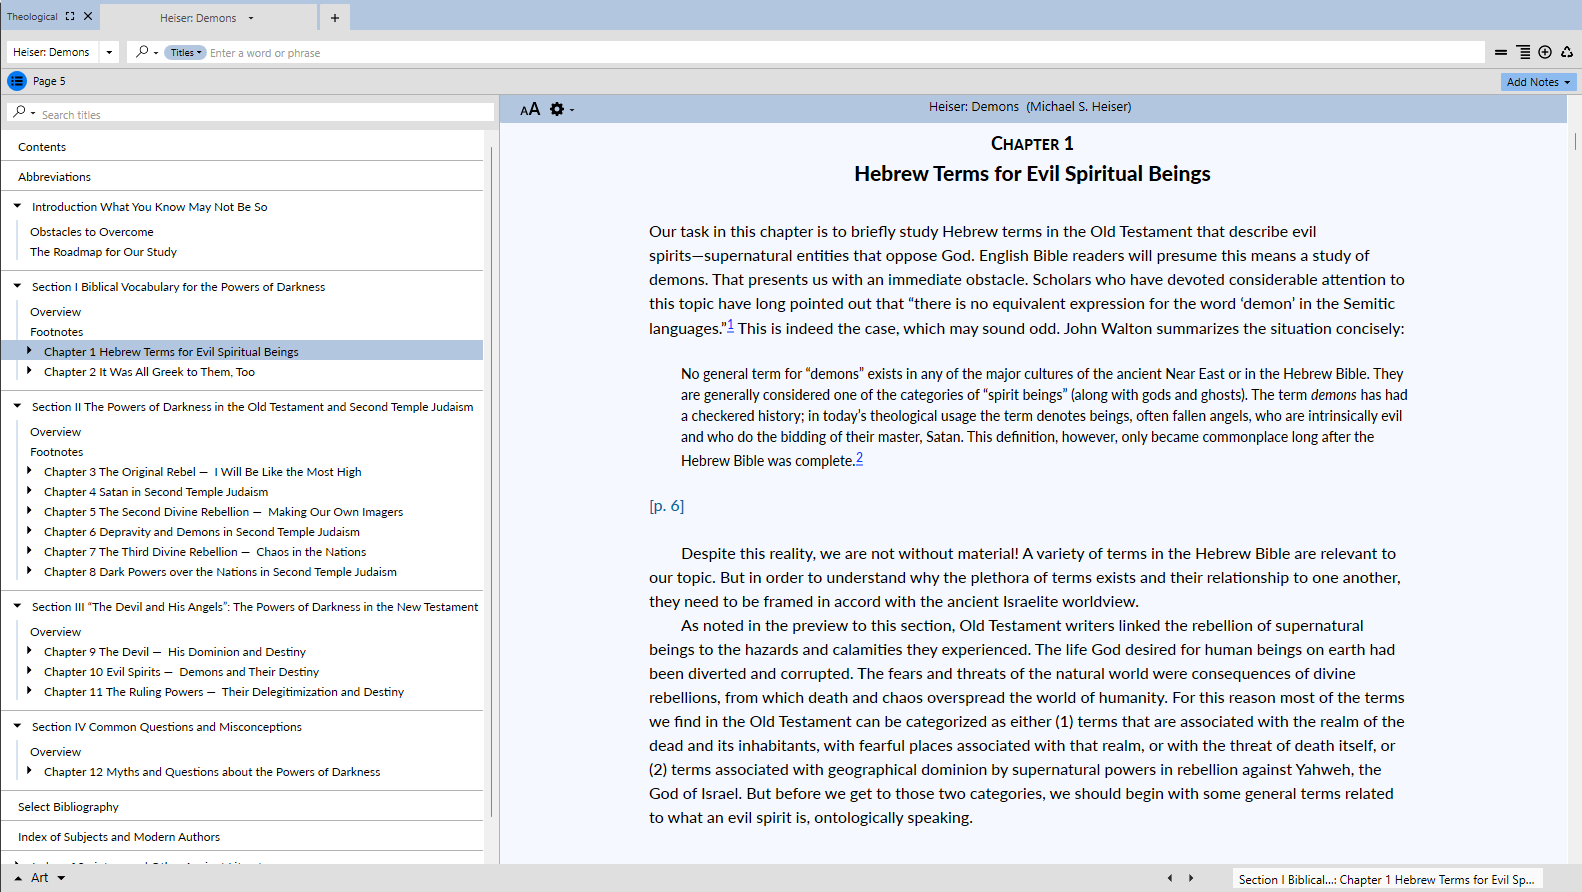This screenshot has height=892, width=1582.
Task: Follow footnote 2 link in the quotation
Action: (x=859, y=458)
